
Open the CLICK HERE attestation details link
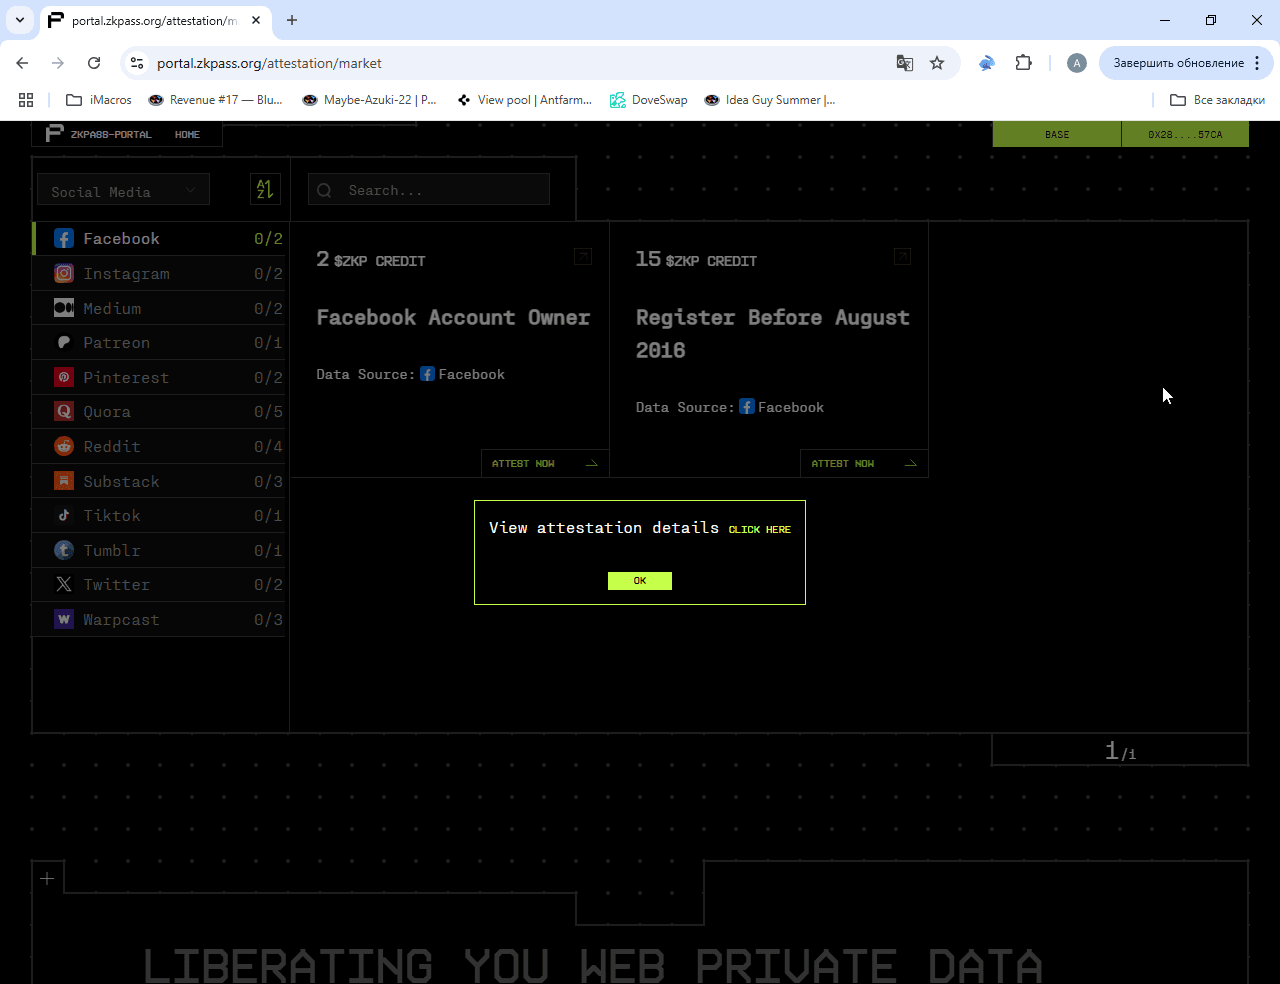[x=759, y=530]
